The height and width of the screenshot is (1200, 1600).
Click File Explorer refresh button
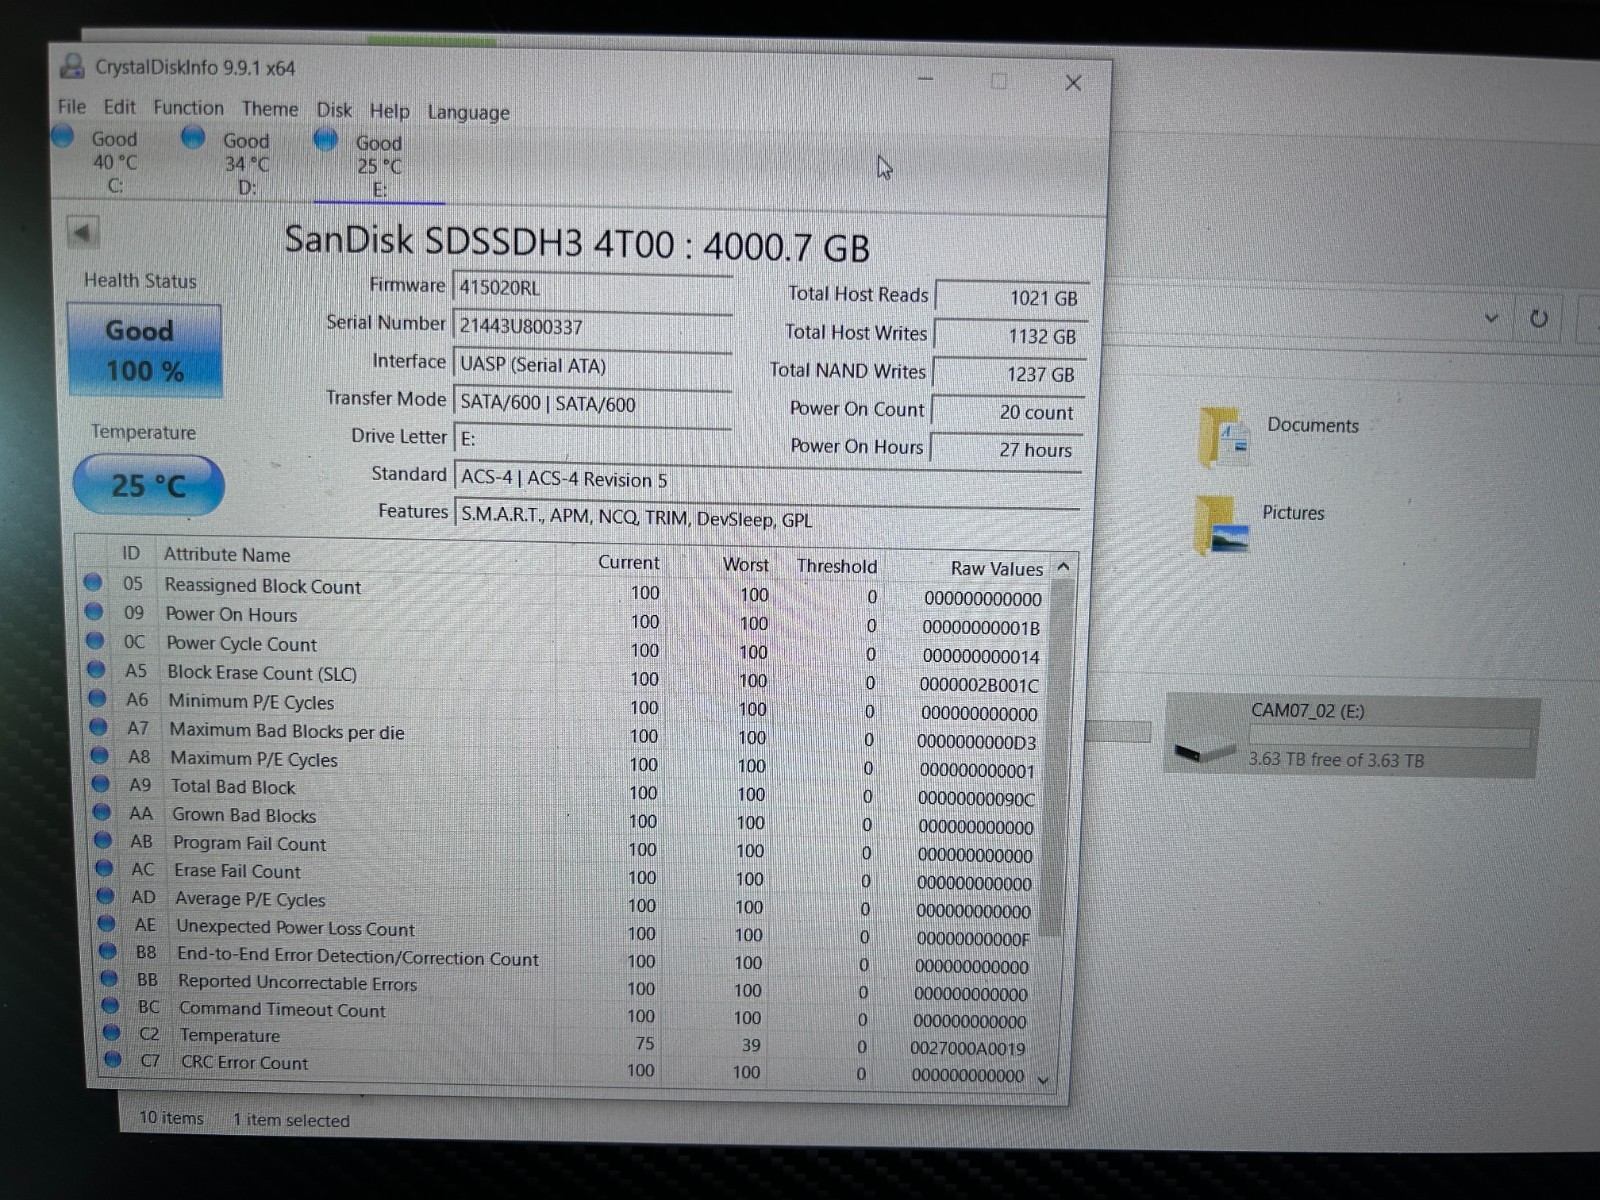click(x=1539, y=319)
